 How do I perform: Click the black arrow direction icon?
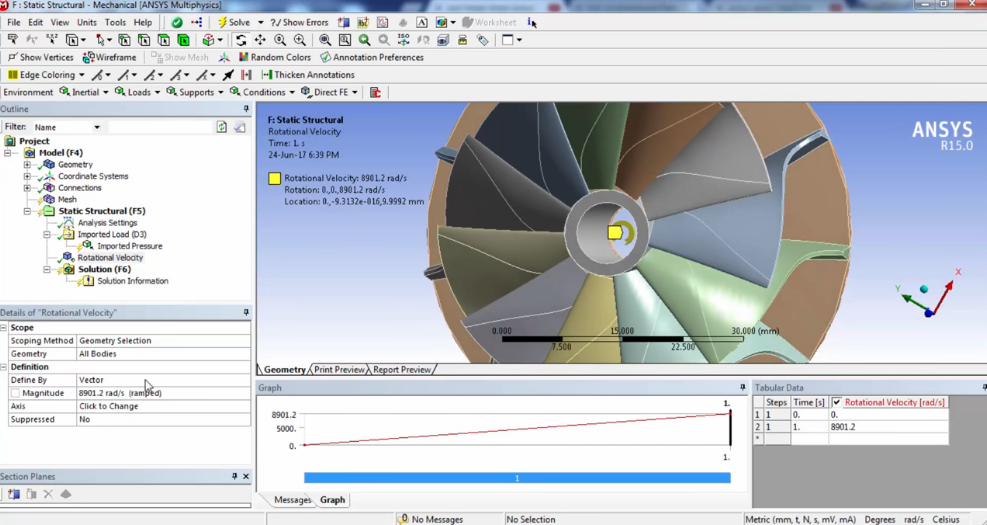click(228, 75)
